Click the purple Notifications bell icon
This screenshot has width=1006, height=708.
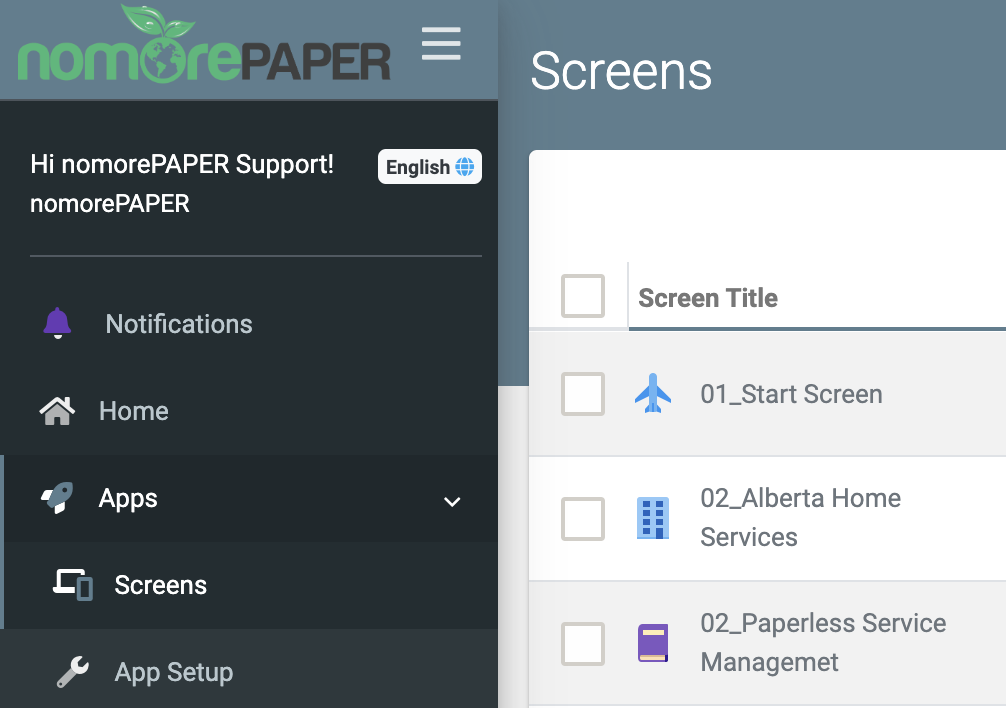[57, 323]
